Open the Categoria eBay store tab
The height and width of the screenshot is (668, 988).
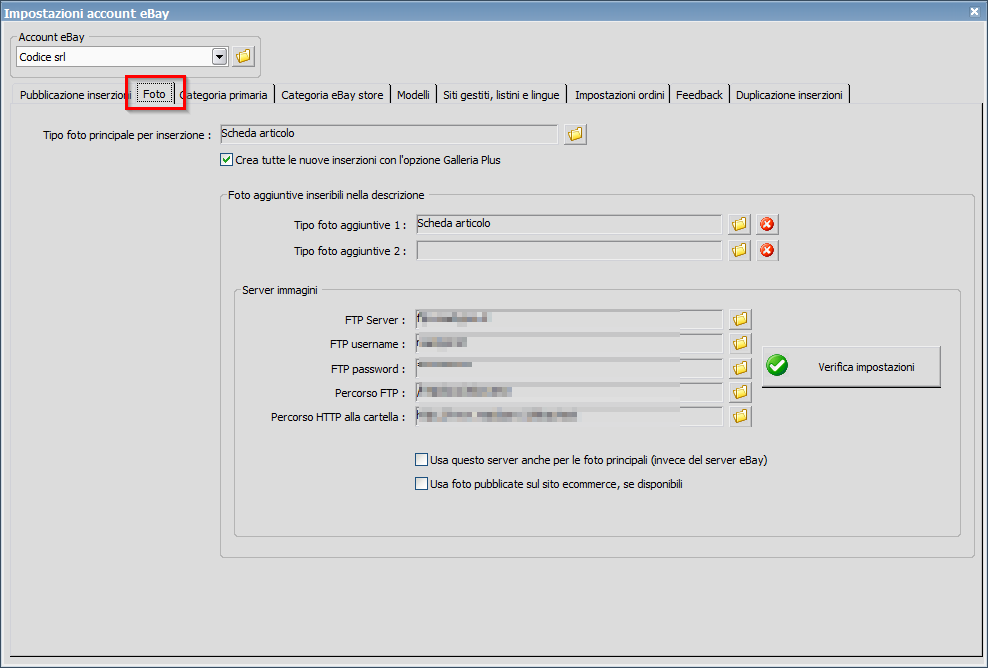tap(332, 95)
